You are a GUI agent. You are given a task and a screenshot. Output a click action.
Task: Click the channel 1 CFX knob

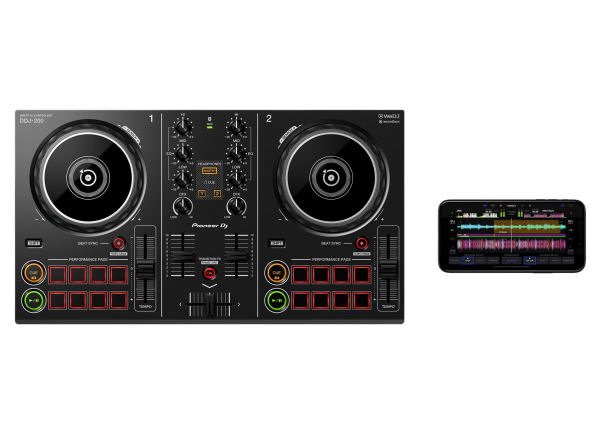pyautogui.click(x=183, y=207)
